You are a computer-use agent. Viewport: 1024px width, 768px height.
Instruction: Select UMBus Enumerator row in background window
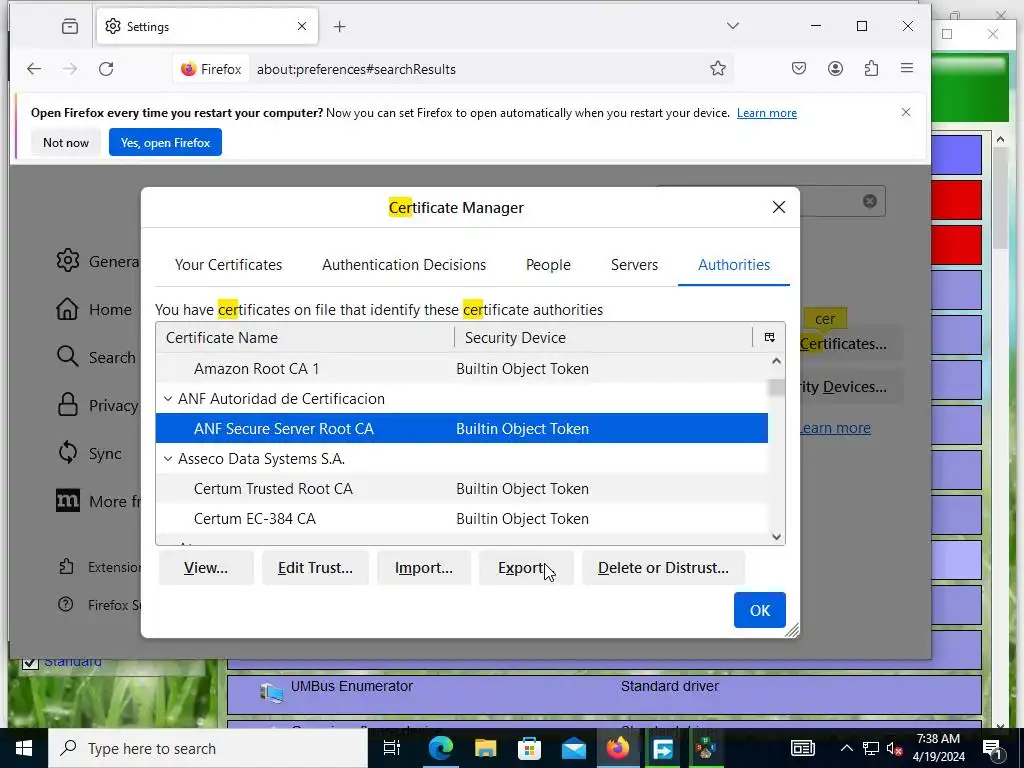coord(604,694)
